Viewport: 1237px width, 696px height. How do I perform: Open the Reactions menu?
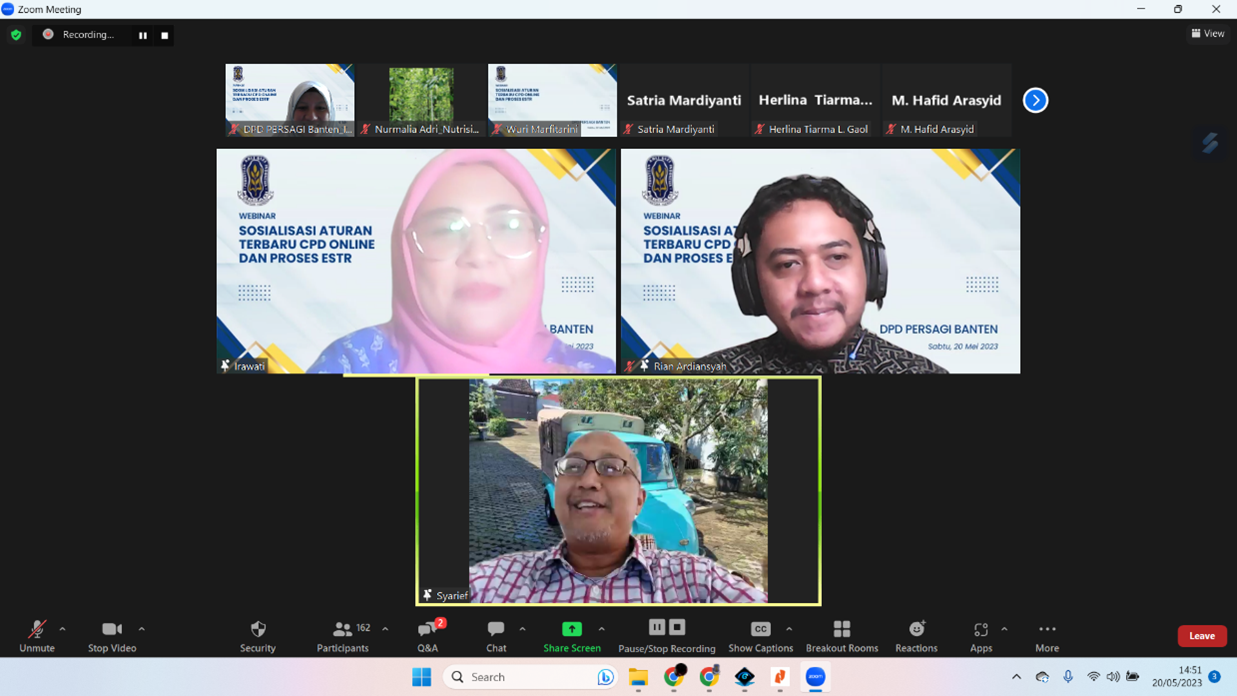coord(916,636)
